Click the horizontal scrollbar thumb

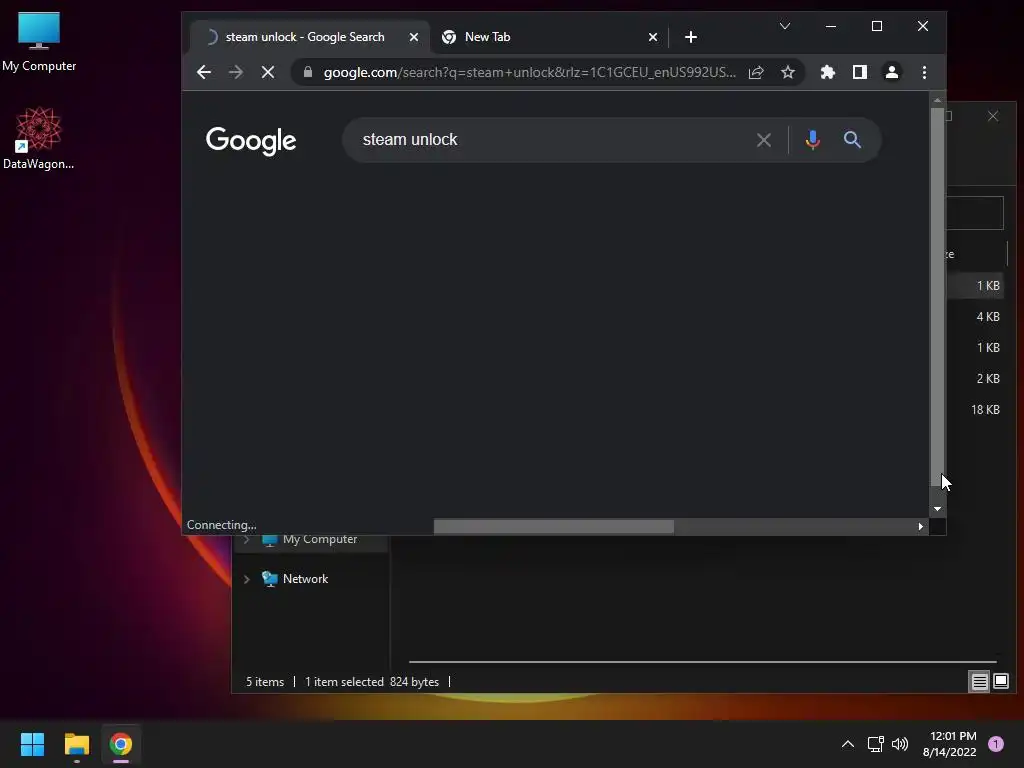pos(554,526)
